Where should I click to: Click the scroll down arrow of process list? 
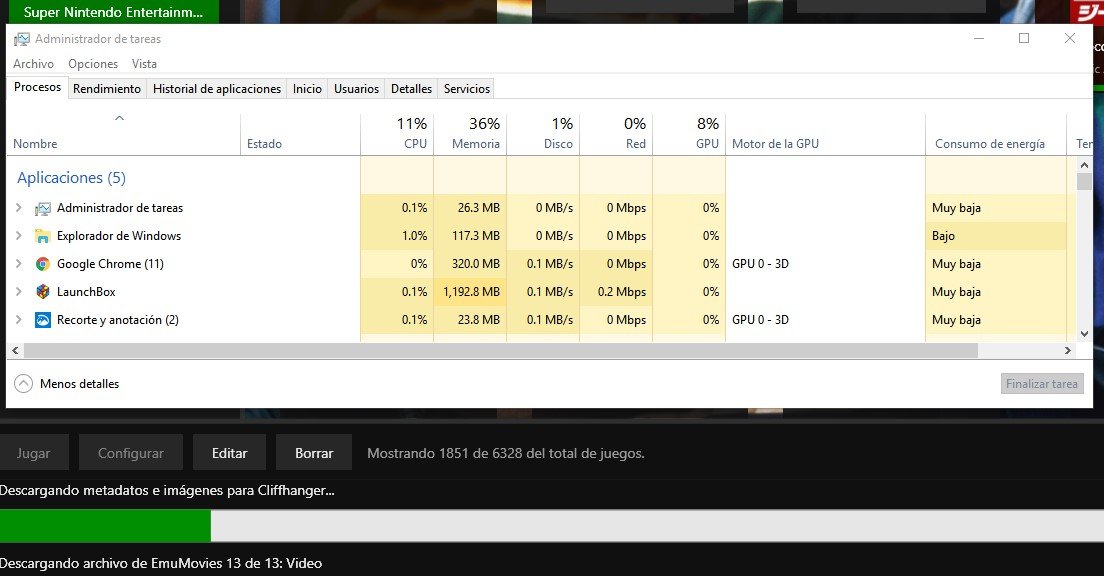[1084, 334]
